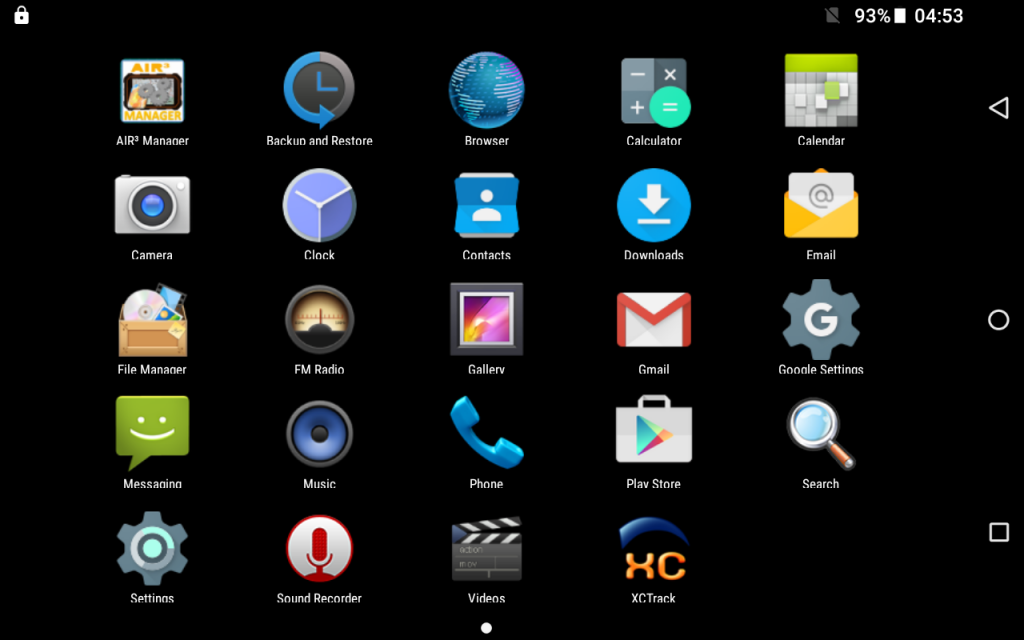Start the Camera app
This screenshot has height=640, width=1024.
coord(152,205)
